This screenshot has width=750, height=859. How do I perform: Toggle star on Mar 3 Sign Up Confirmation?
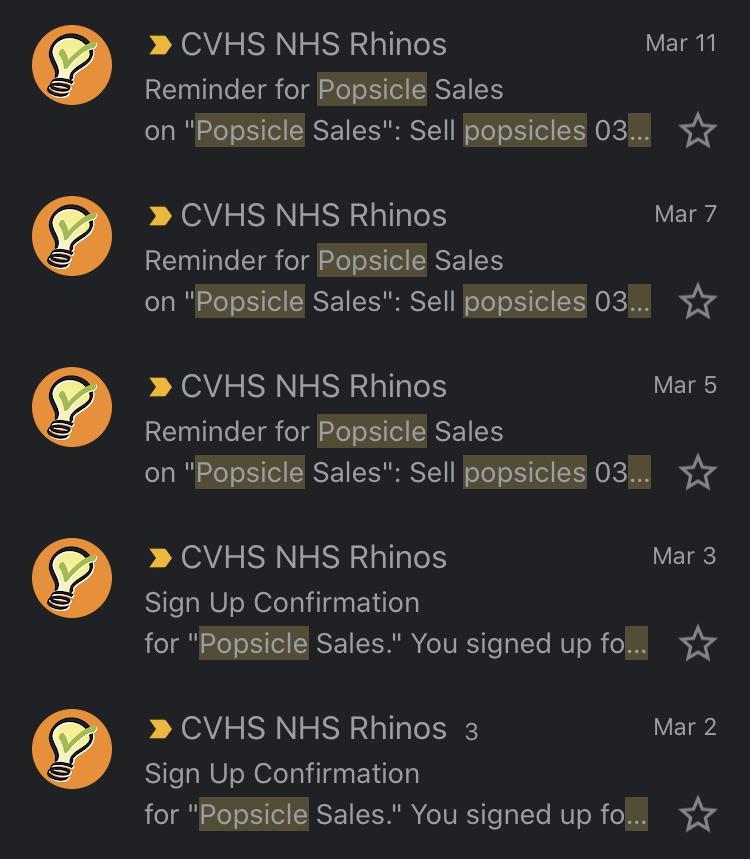click(x=697, y=644)
